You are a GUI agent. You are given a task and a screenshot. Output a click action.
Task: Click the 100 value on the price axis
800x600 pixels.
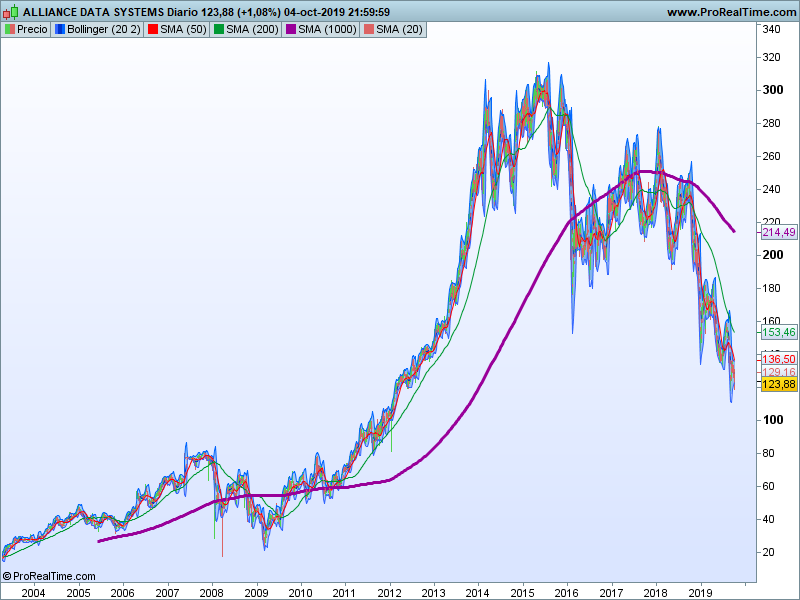click(773, 420)
